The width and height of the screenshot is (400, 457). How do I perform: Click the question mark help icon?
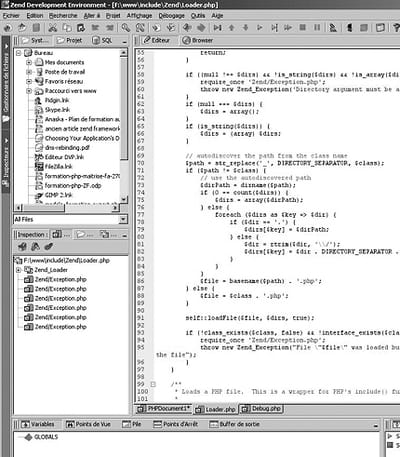396,28
